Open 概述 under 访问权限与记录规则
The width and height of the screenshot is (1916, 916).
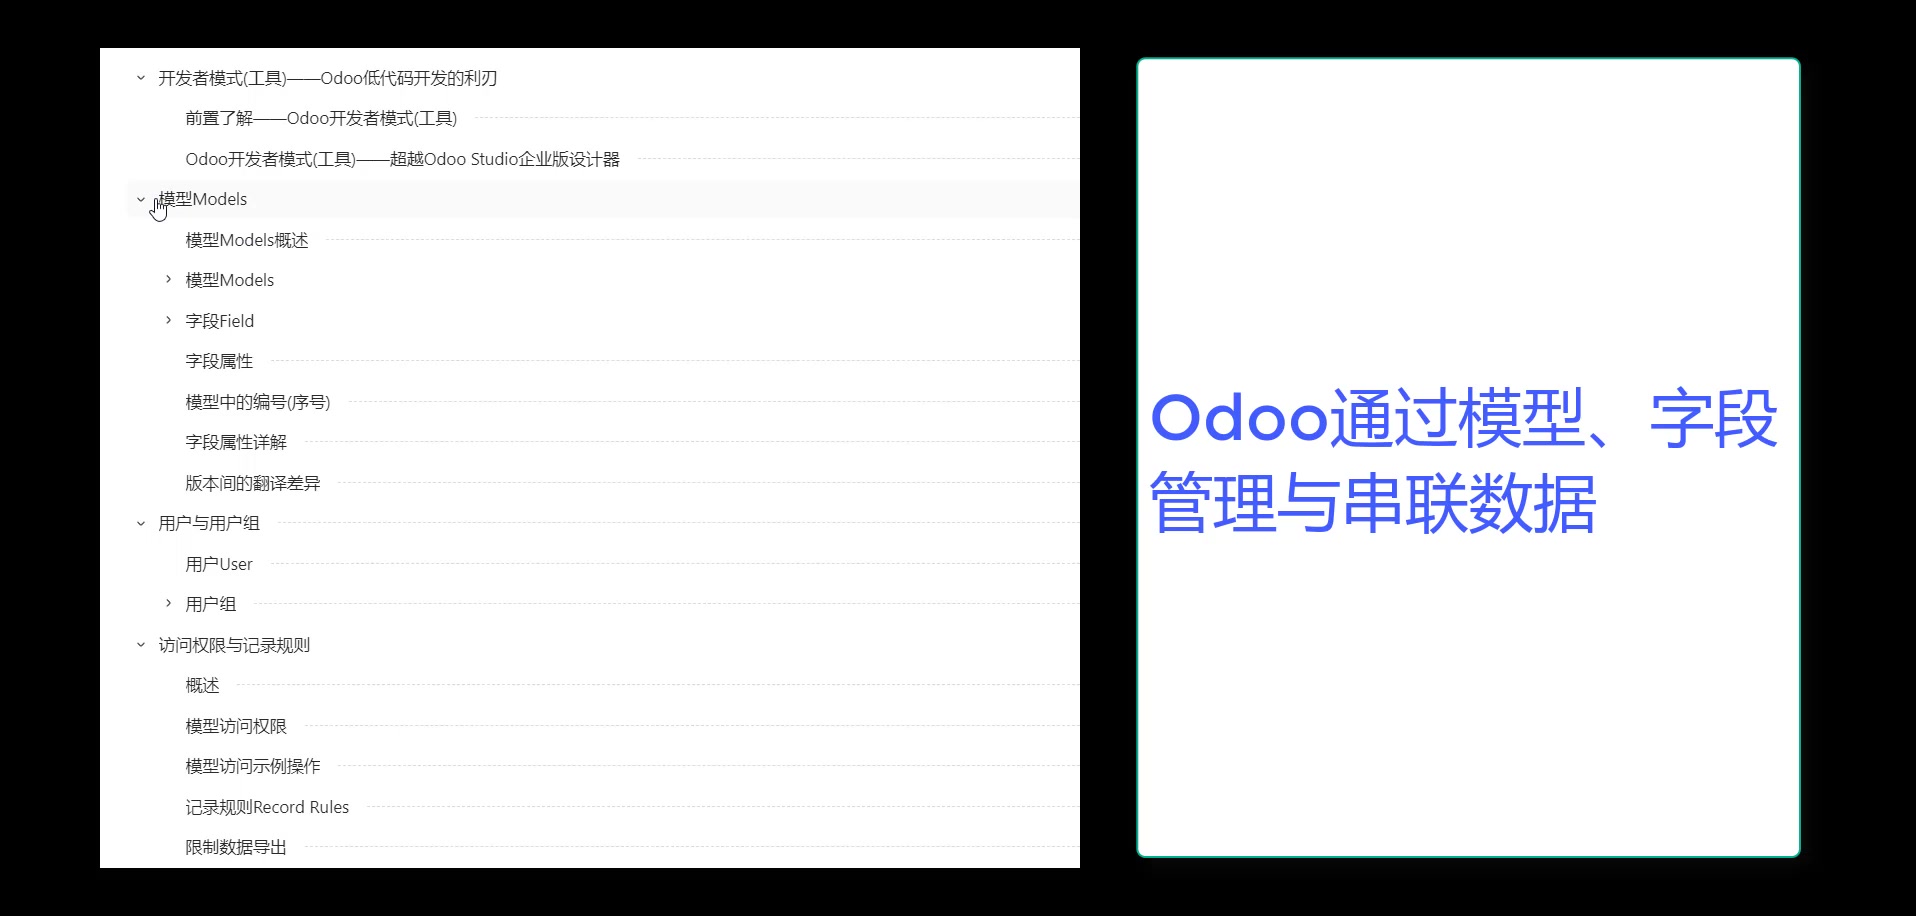point(202,685)
